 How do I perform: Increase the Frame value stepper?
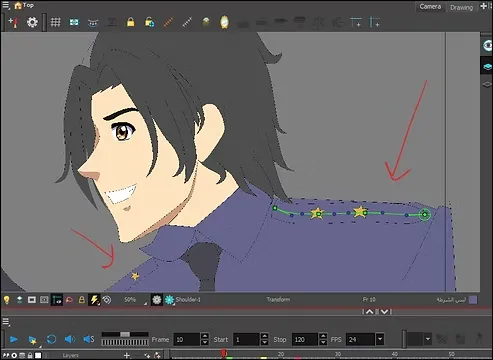[x=205, y=336]
